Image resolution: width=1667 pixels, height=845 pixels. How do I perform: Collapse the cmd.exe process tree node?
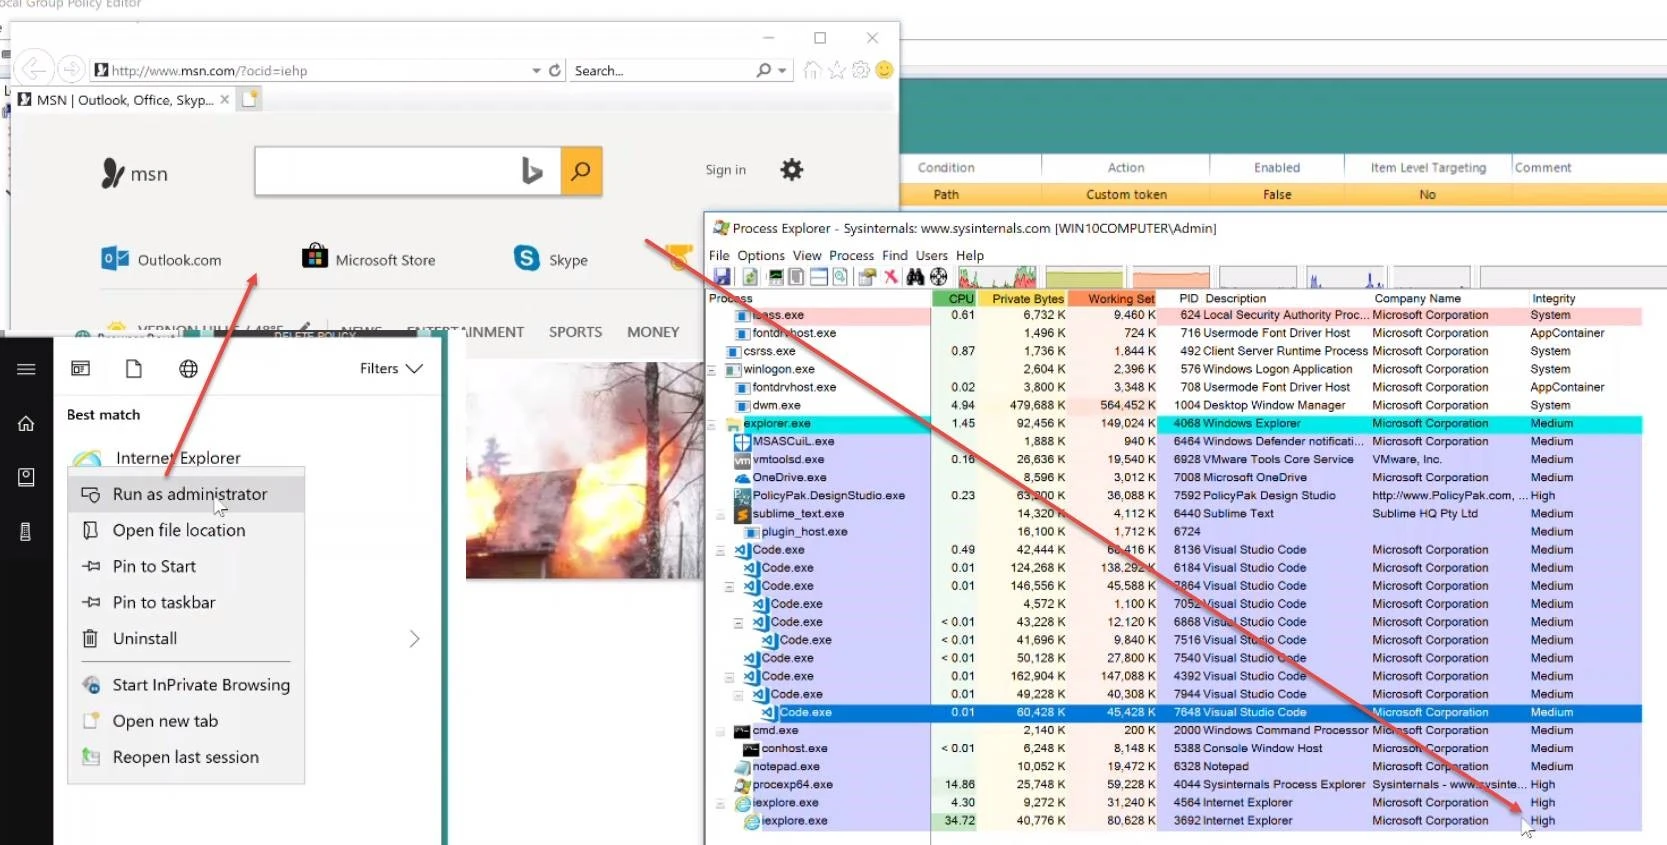click(x=720, y=731)
